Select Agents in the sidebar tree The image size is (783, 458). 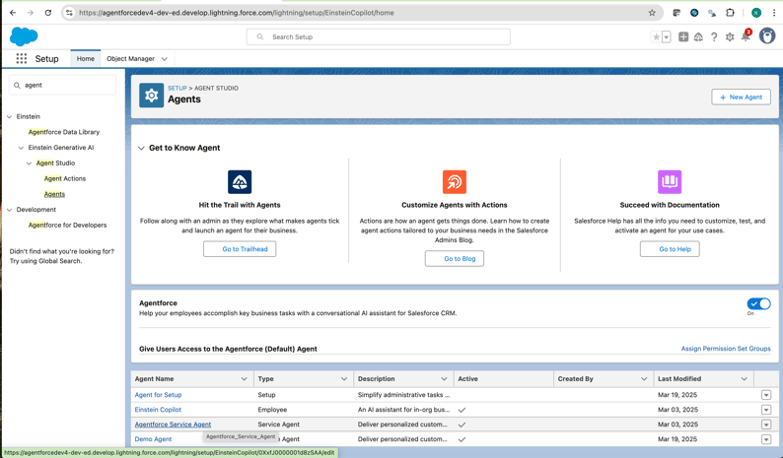54,194
